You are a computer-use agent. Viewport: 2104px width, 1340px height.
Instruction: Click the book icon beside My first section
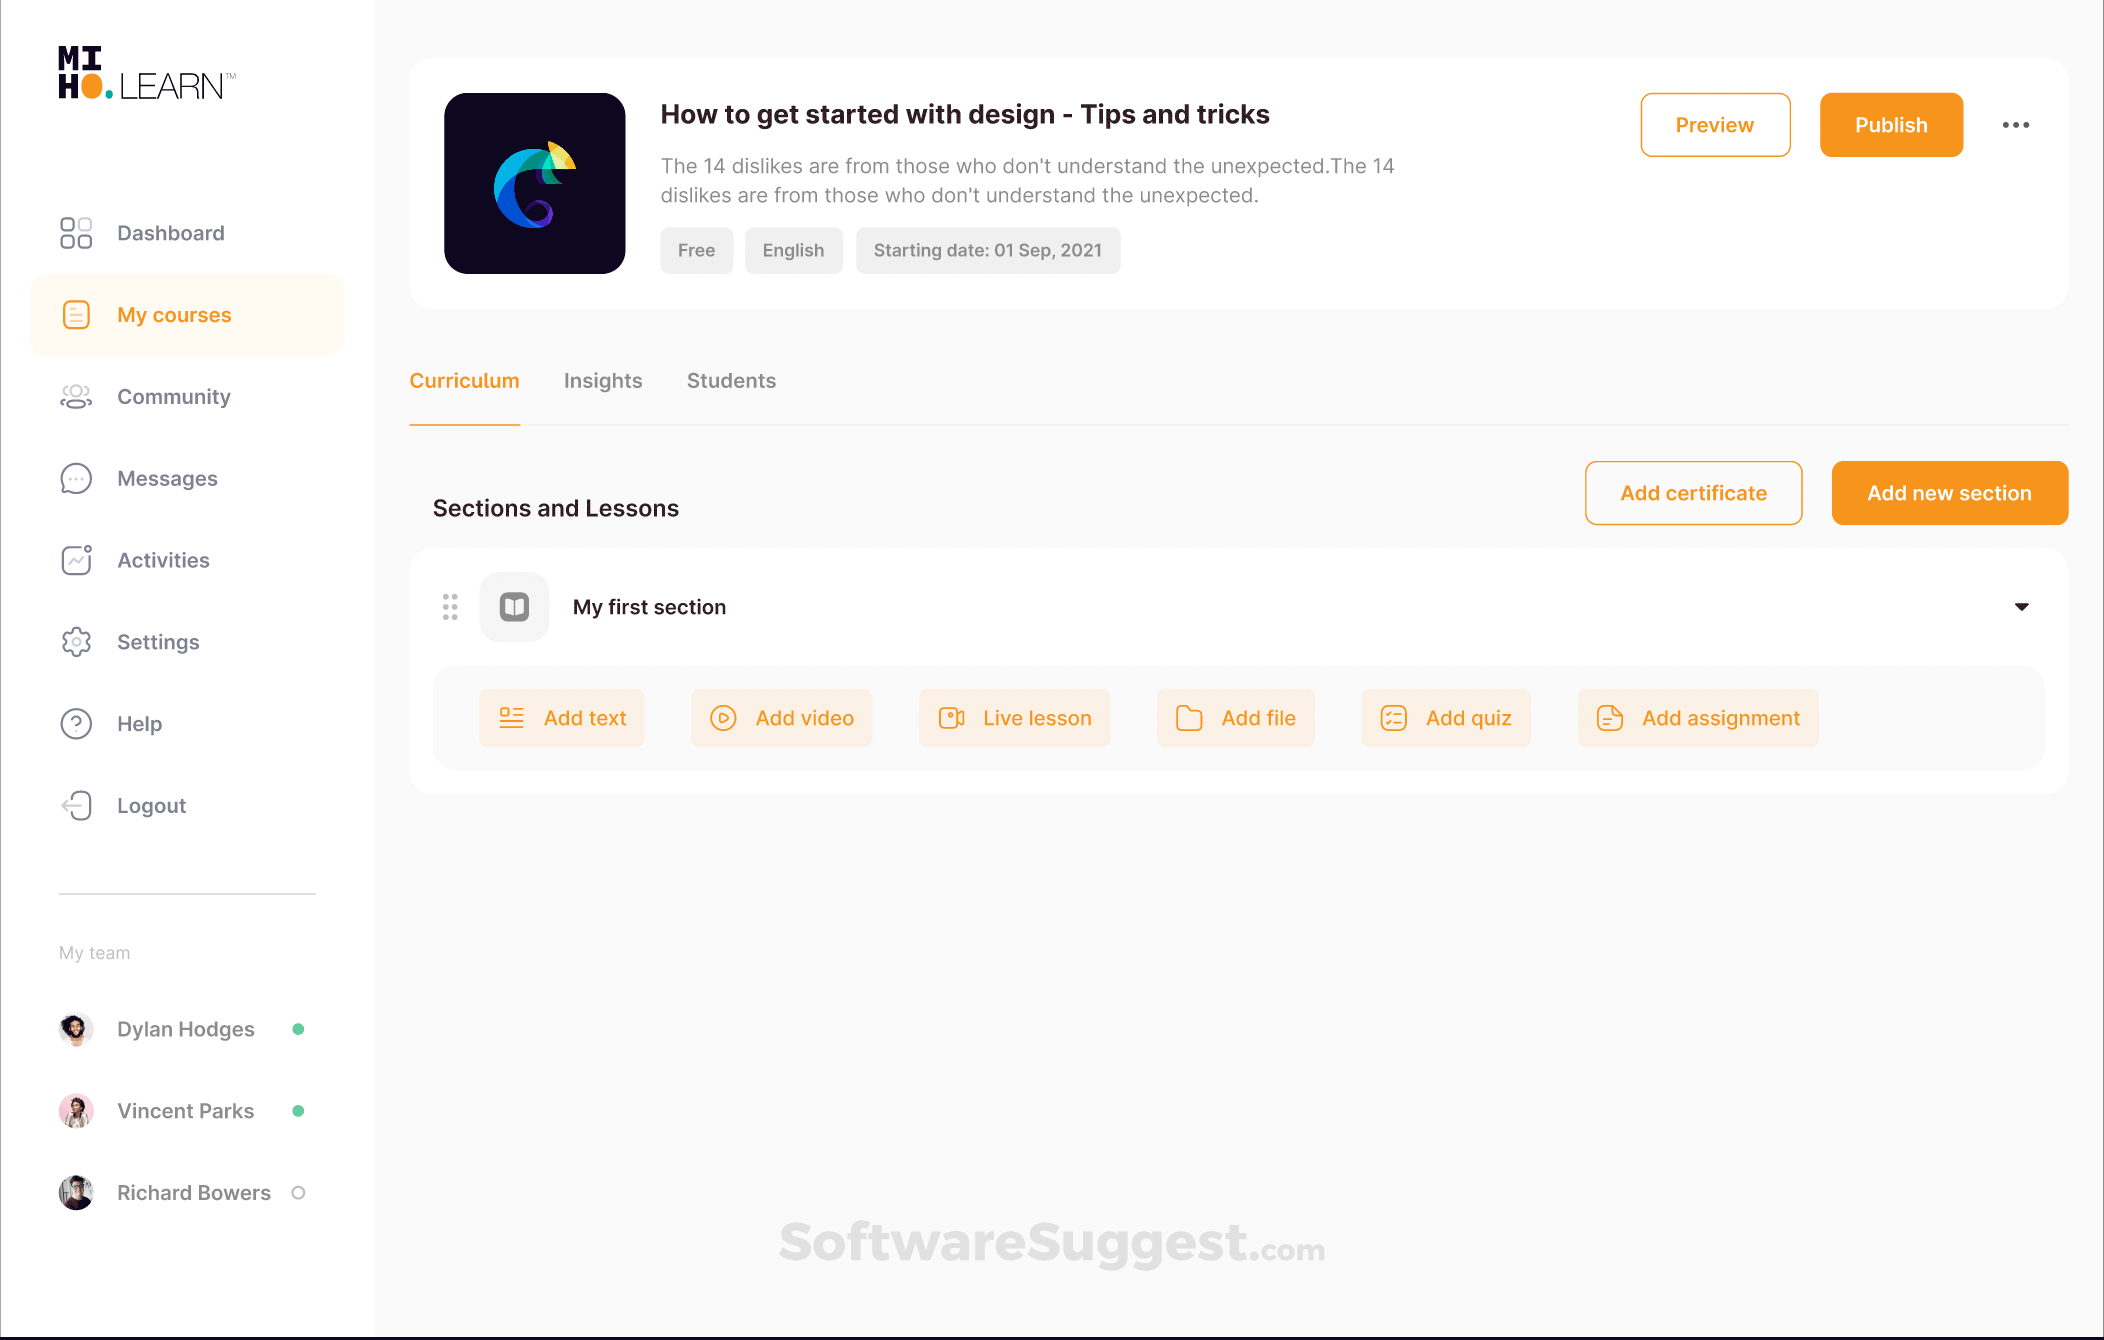coord(514,606)
